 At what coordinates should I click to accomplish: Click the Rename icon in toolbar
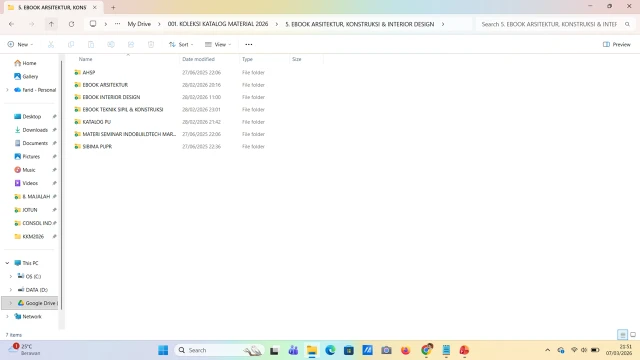(x=111, y=44)
